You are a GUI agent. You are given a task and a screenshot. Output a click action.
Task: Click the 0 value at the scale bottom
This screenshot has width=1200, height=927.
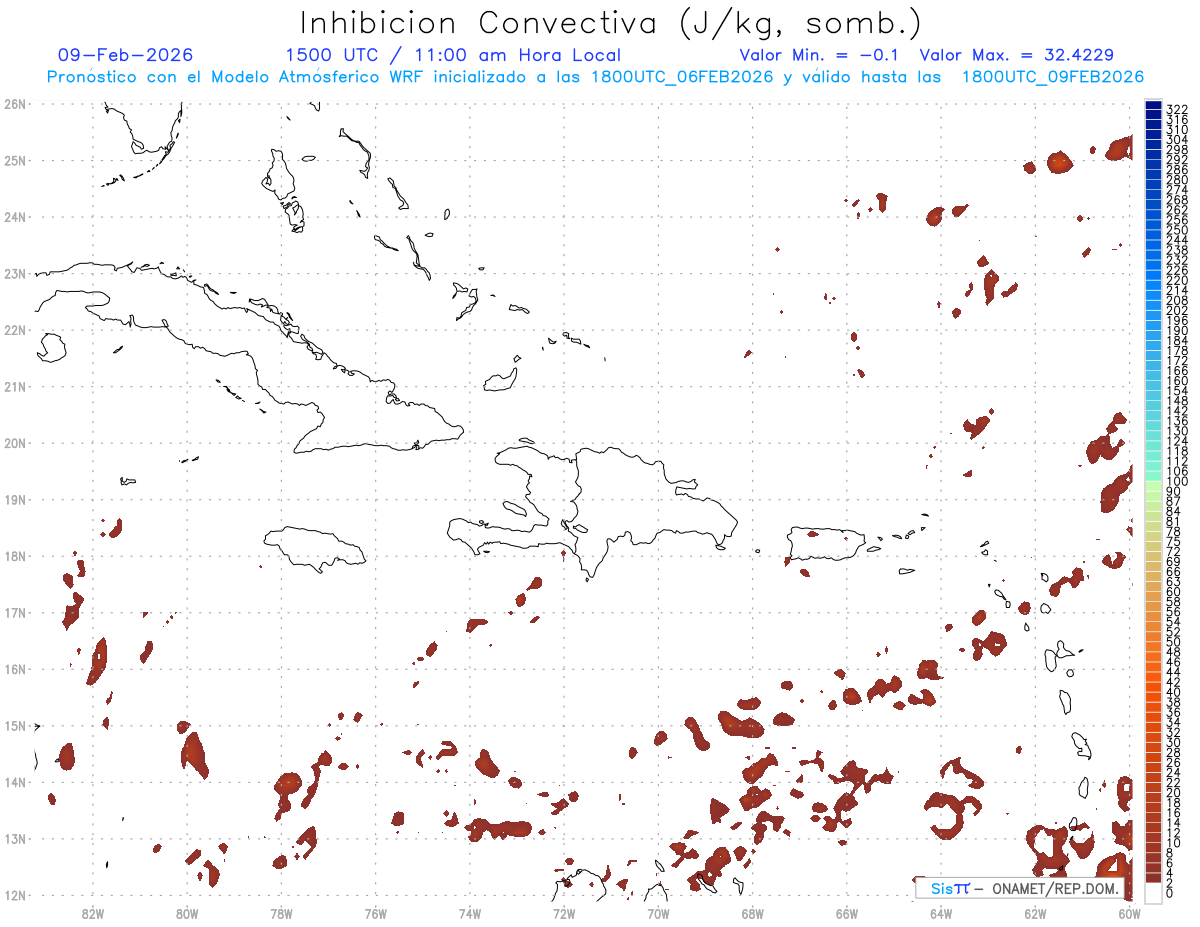coord(1170,893)
